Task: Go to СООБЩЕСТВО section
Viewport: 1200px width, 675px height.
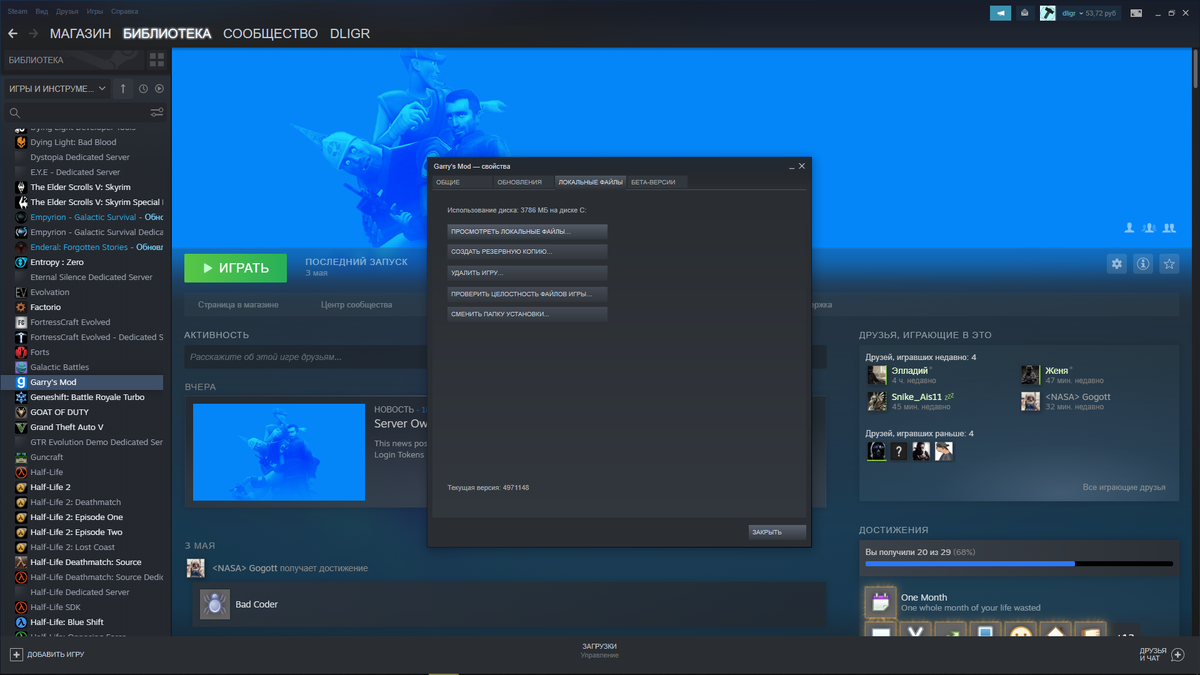Action: [x=270, y=33]
